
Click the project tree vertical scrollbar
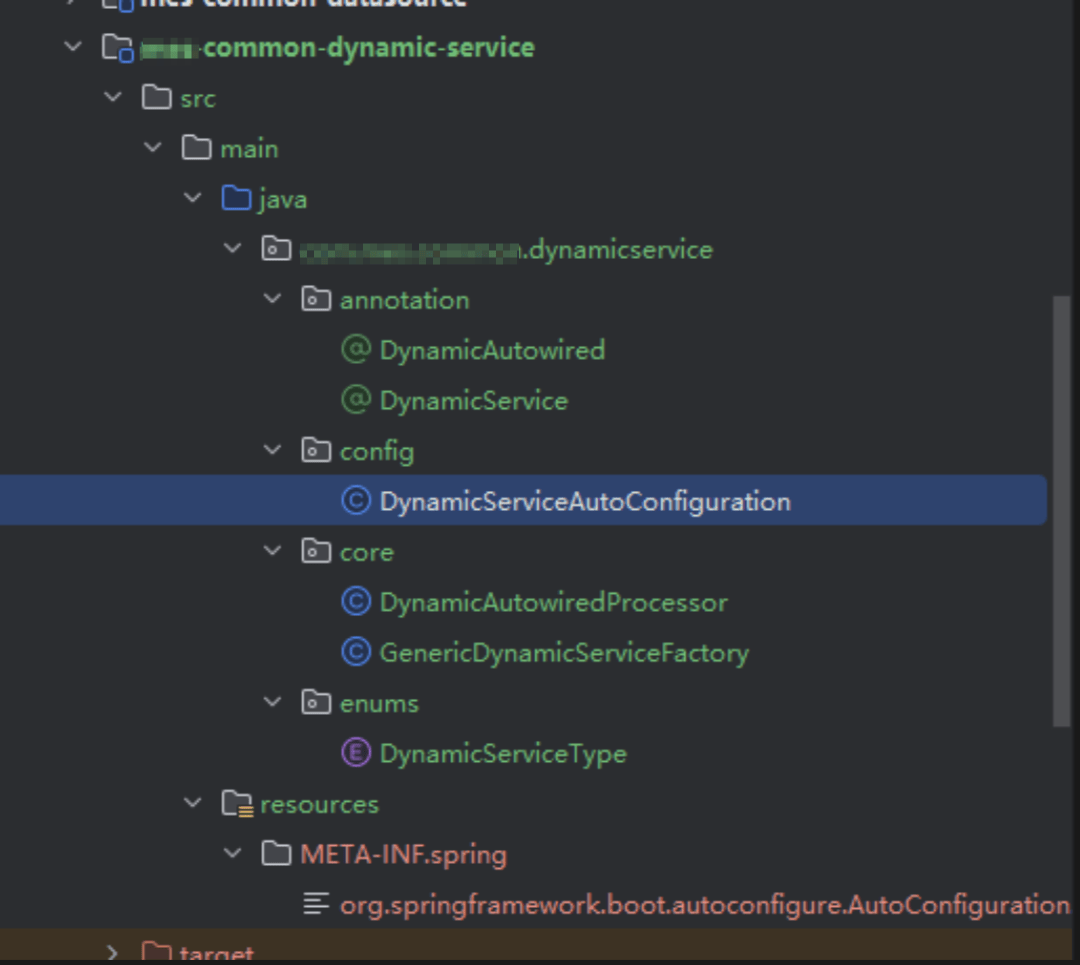[x=1062, y=510]
